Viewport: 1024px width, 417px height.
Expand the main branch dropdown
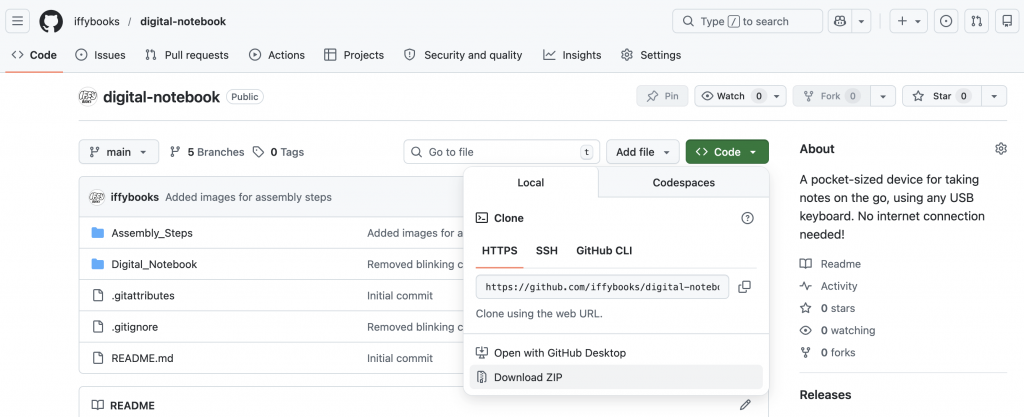[118, 152]
